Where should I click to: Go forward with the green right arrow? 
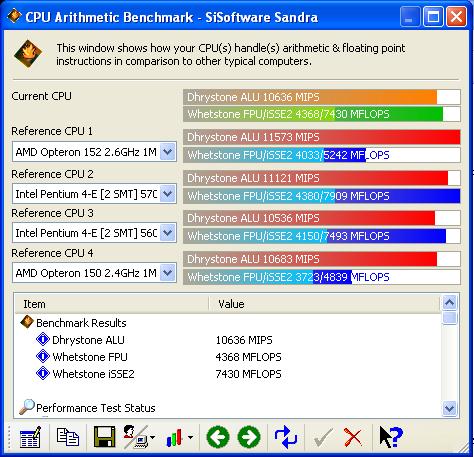pos(249,437)
